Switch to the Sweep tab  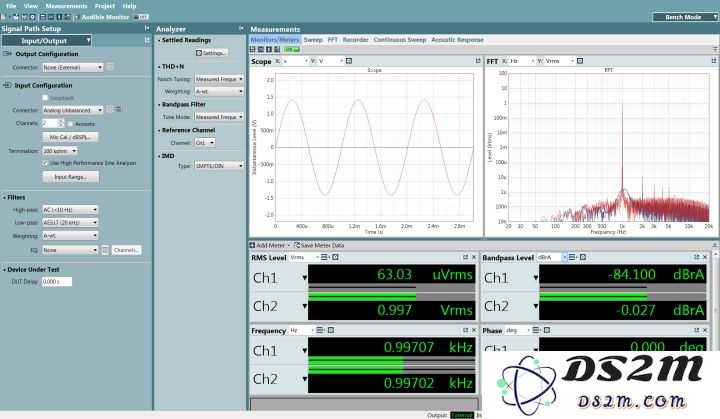coord(313,40)
